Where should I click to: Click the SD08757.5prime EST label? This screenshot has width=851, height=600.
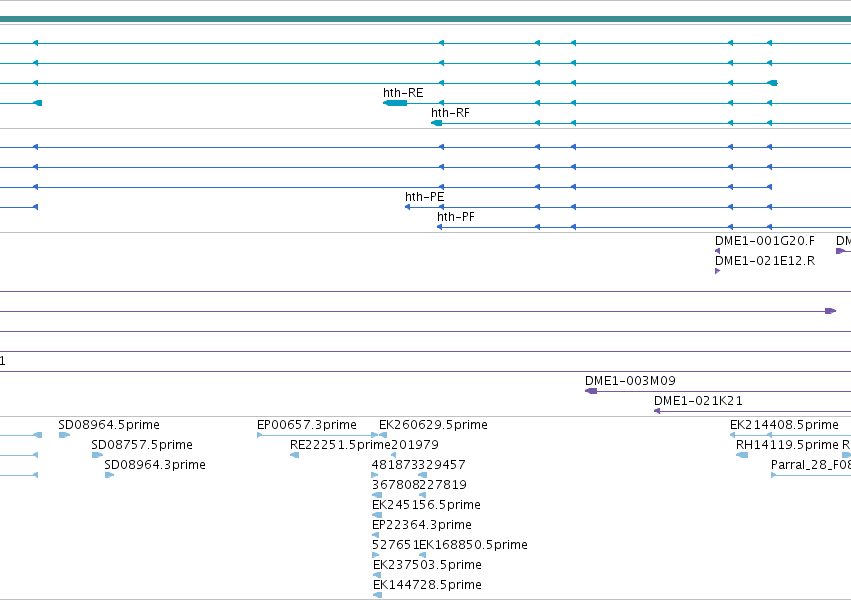(x=142, y=445)
